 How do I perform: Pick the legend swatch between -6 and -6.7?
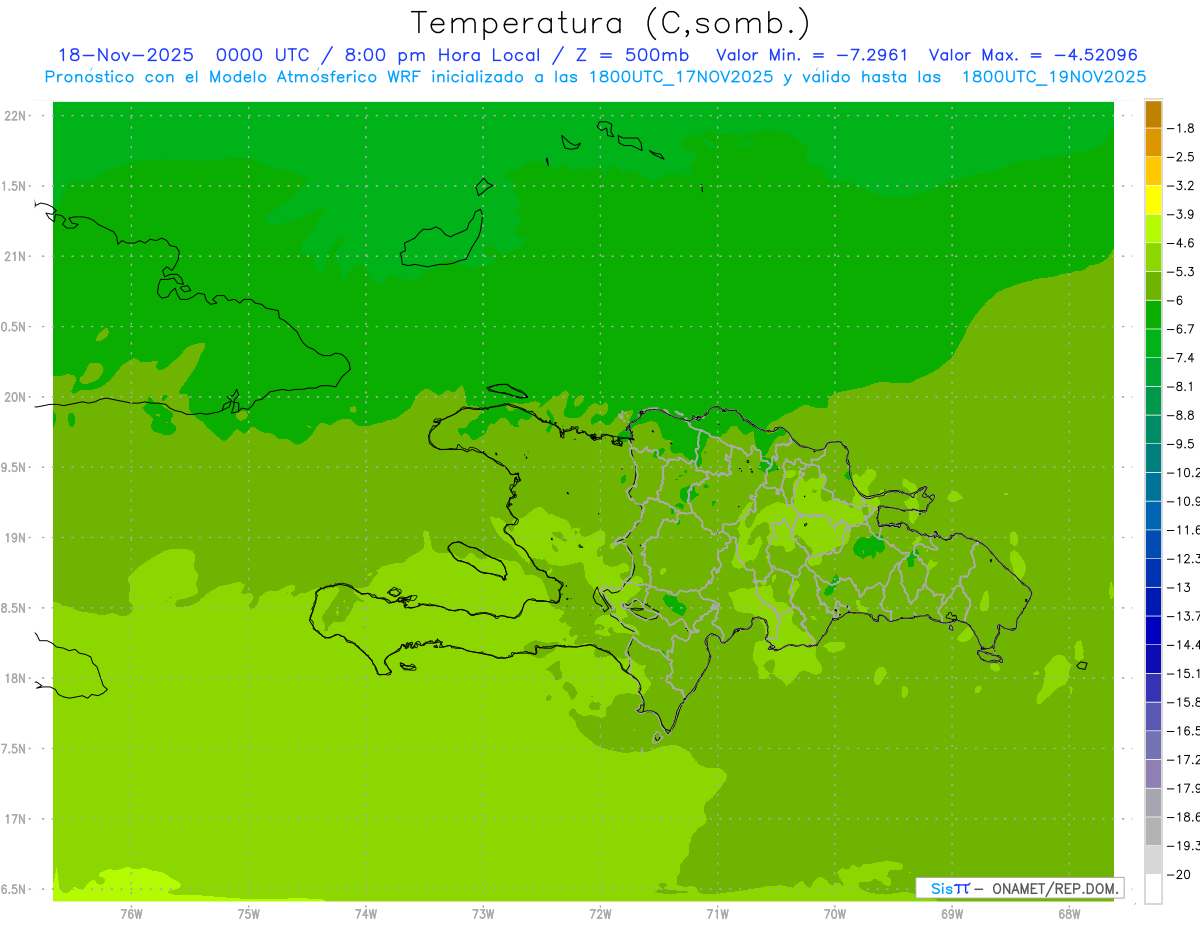[1153, 316]
